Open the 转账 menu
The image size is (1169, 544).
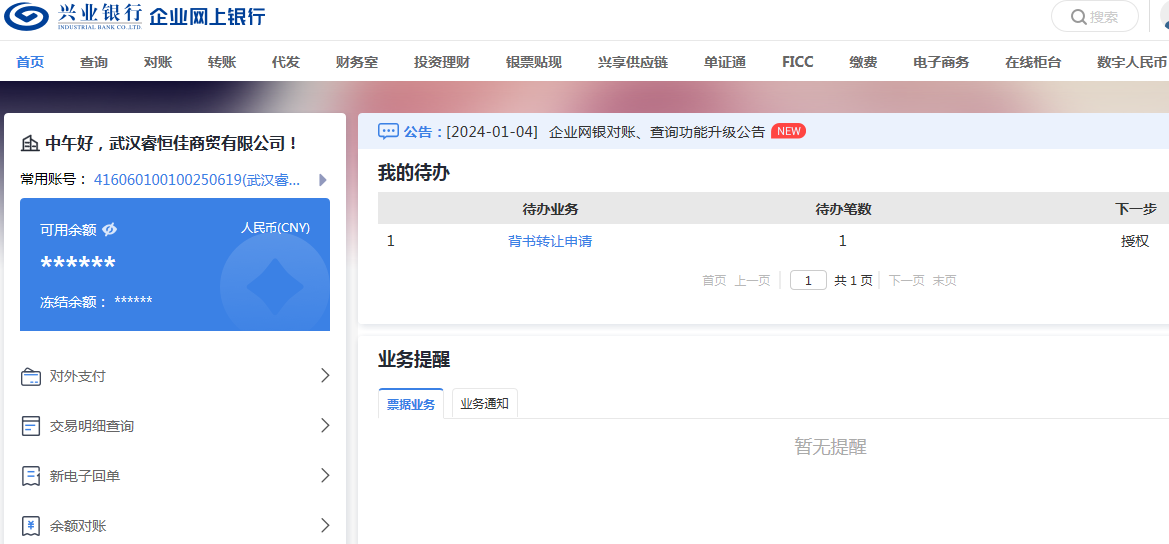pyautogui.click(x=222, y=63)
